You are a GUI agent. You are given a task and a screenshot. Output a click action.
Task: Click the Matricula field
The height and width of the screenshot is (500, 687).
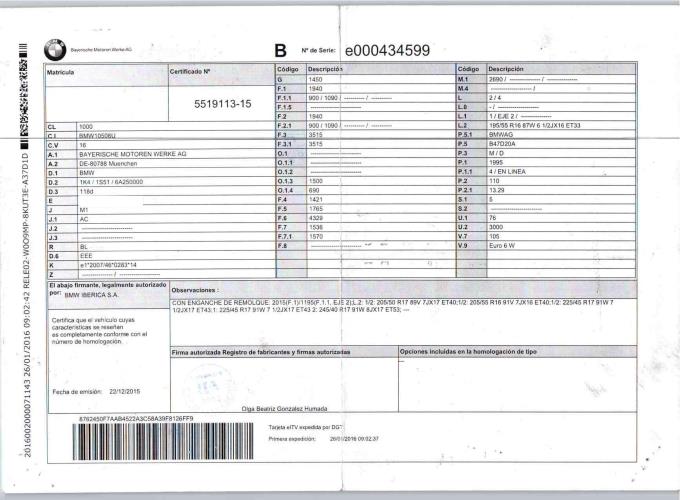tap(107, 93)
